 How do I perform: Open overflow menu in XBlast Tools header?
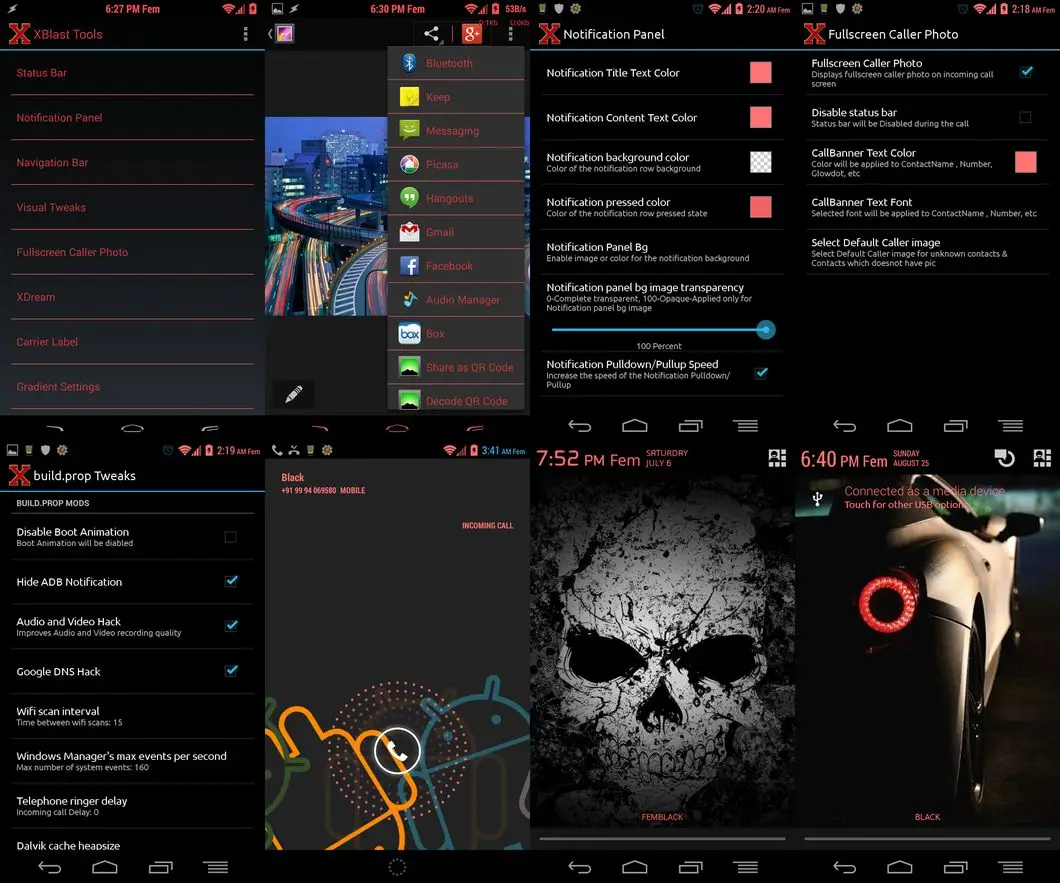tap(245, 34)
